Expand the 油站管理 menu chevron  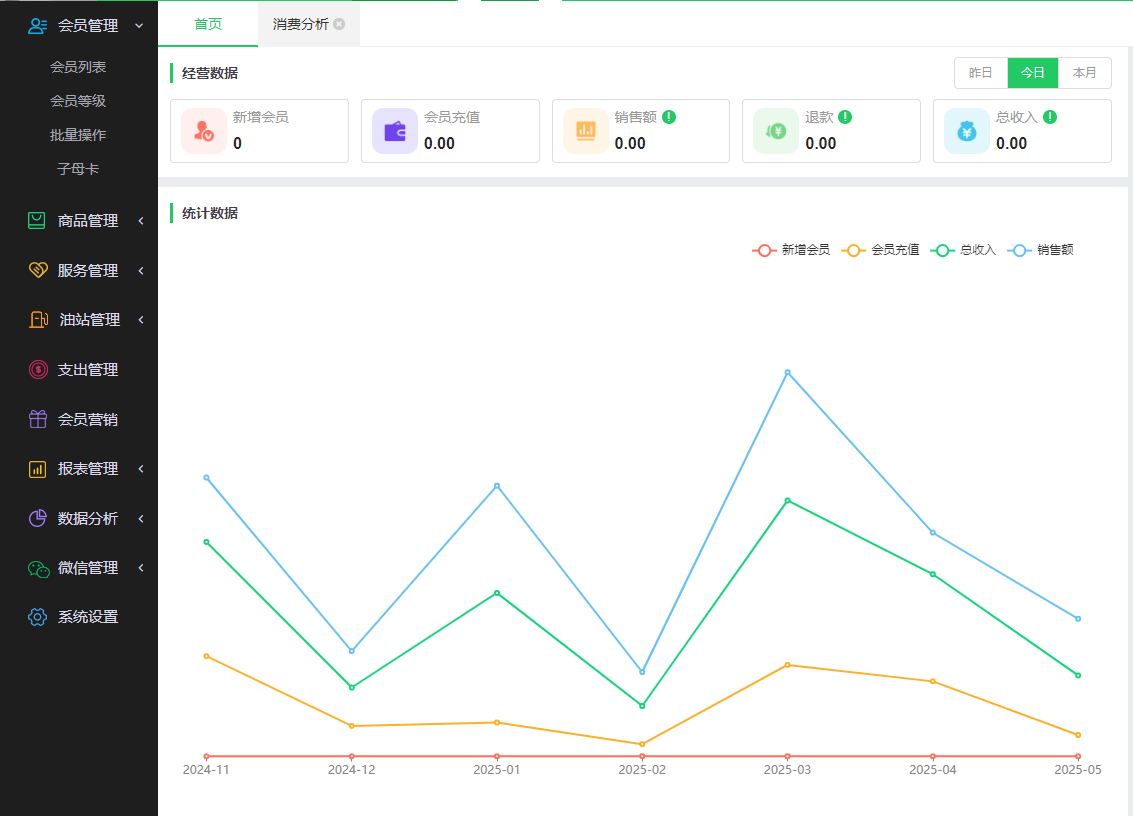[141, 319]
